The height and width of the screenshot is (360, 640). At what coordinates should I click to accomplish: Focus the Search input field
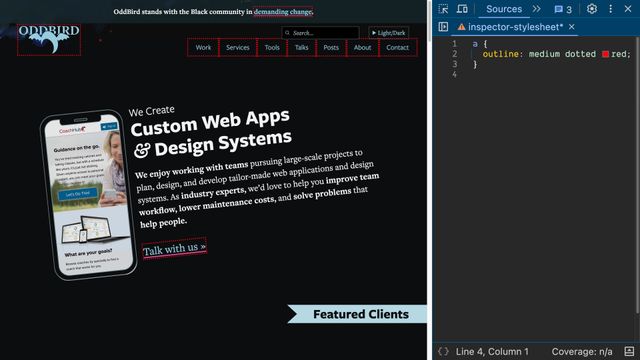[320, 33]
